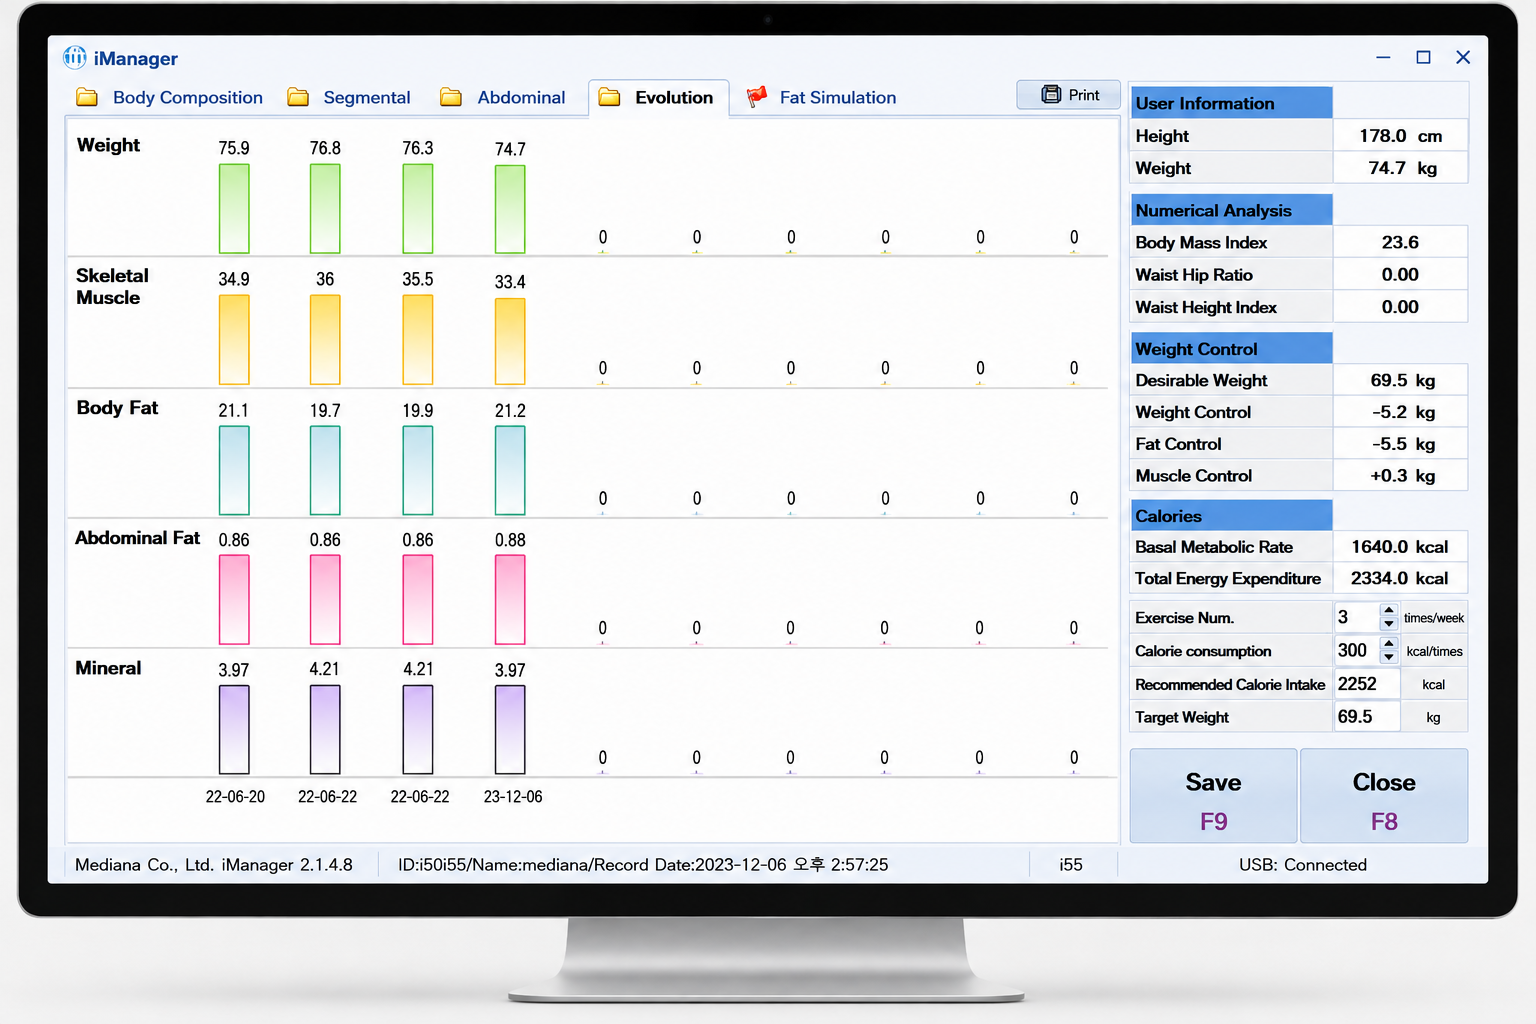1536x1024 pixels.
Task: Click the printer icon on Print button
Action: tap(1051, 95)
